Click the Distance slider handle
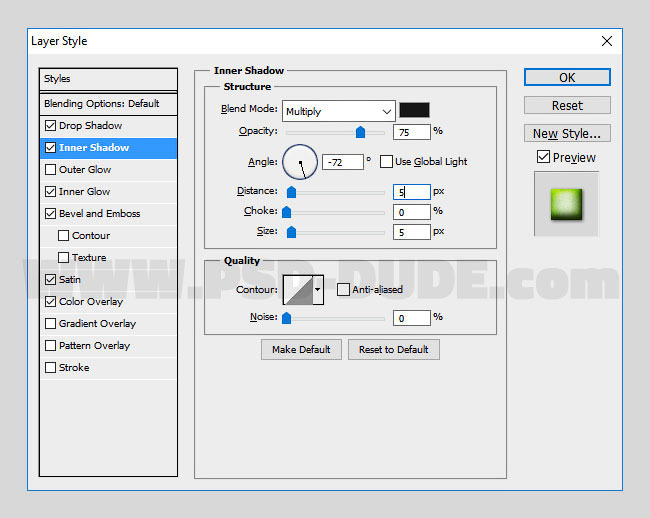 pyautogui.click(x=291, y=192)
